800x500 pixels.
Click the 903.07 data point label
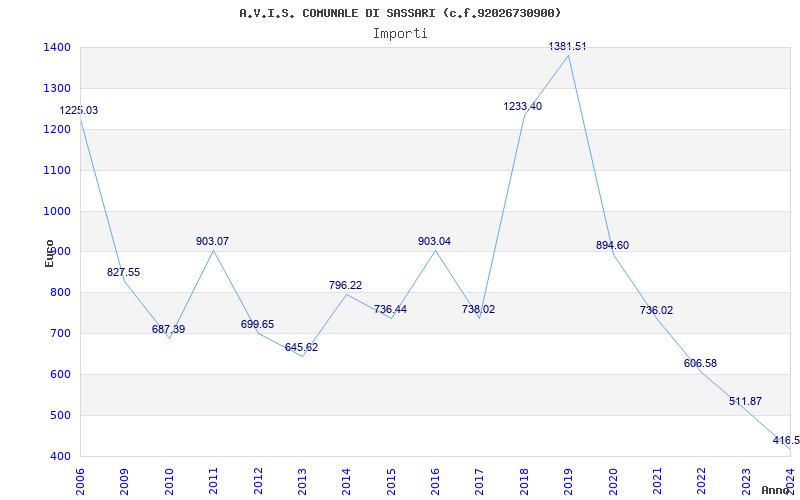[x=213, y=241]
